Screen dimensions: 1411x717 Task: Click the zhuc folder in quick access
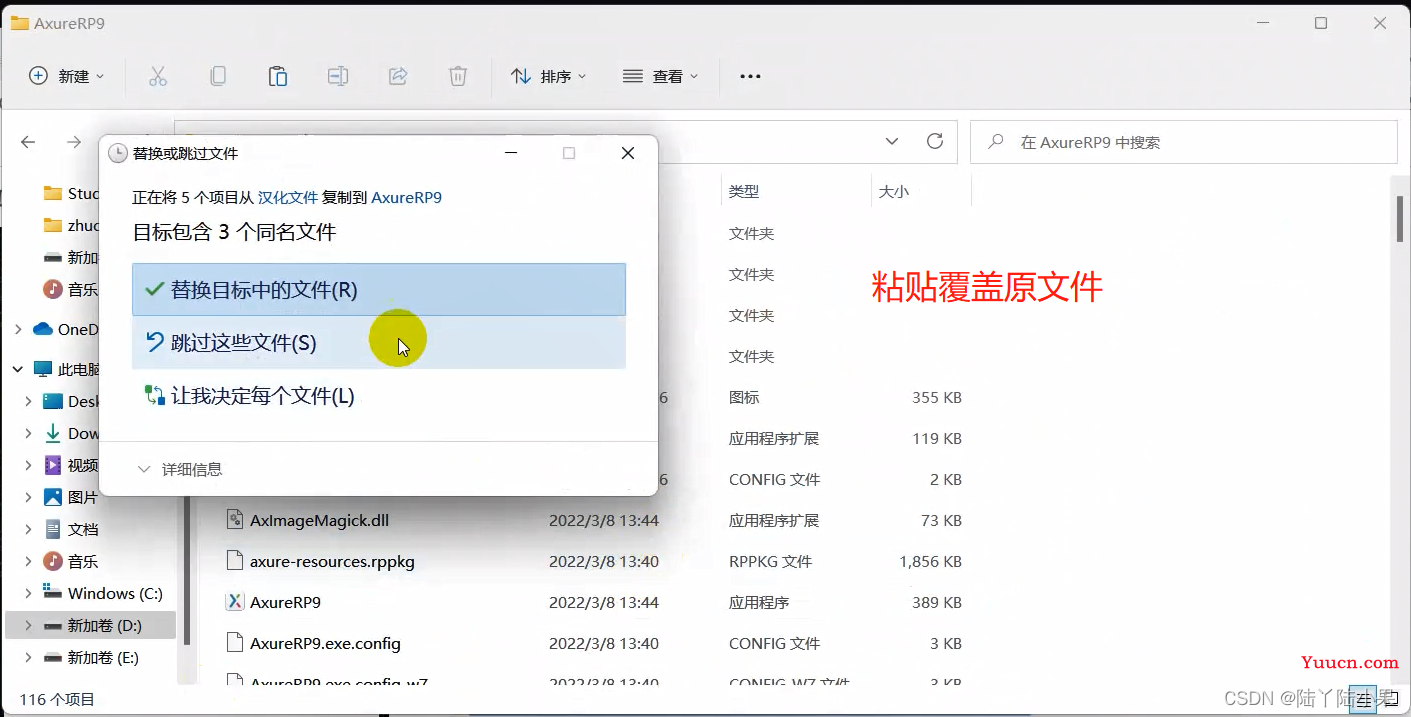[72, 225]
